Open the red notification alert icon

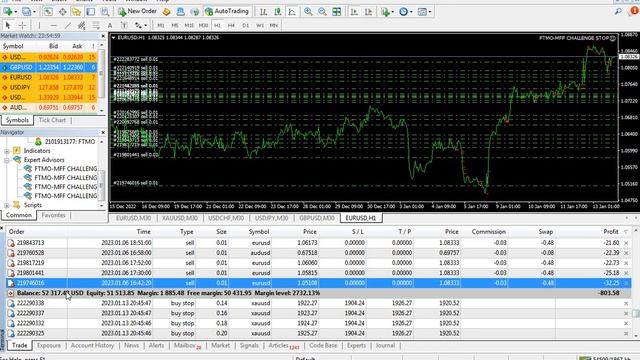(x=634, y=11)
